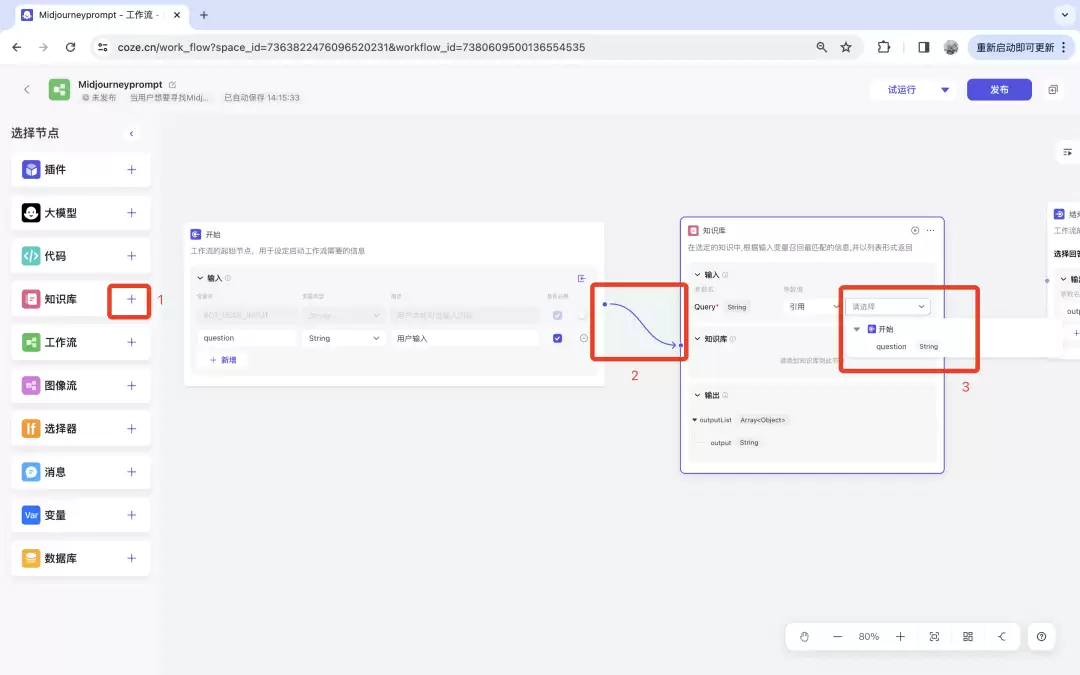1080x675 pixels.
Task: Toggle the required checkbox for question row
Action: [557, 338]
